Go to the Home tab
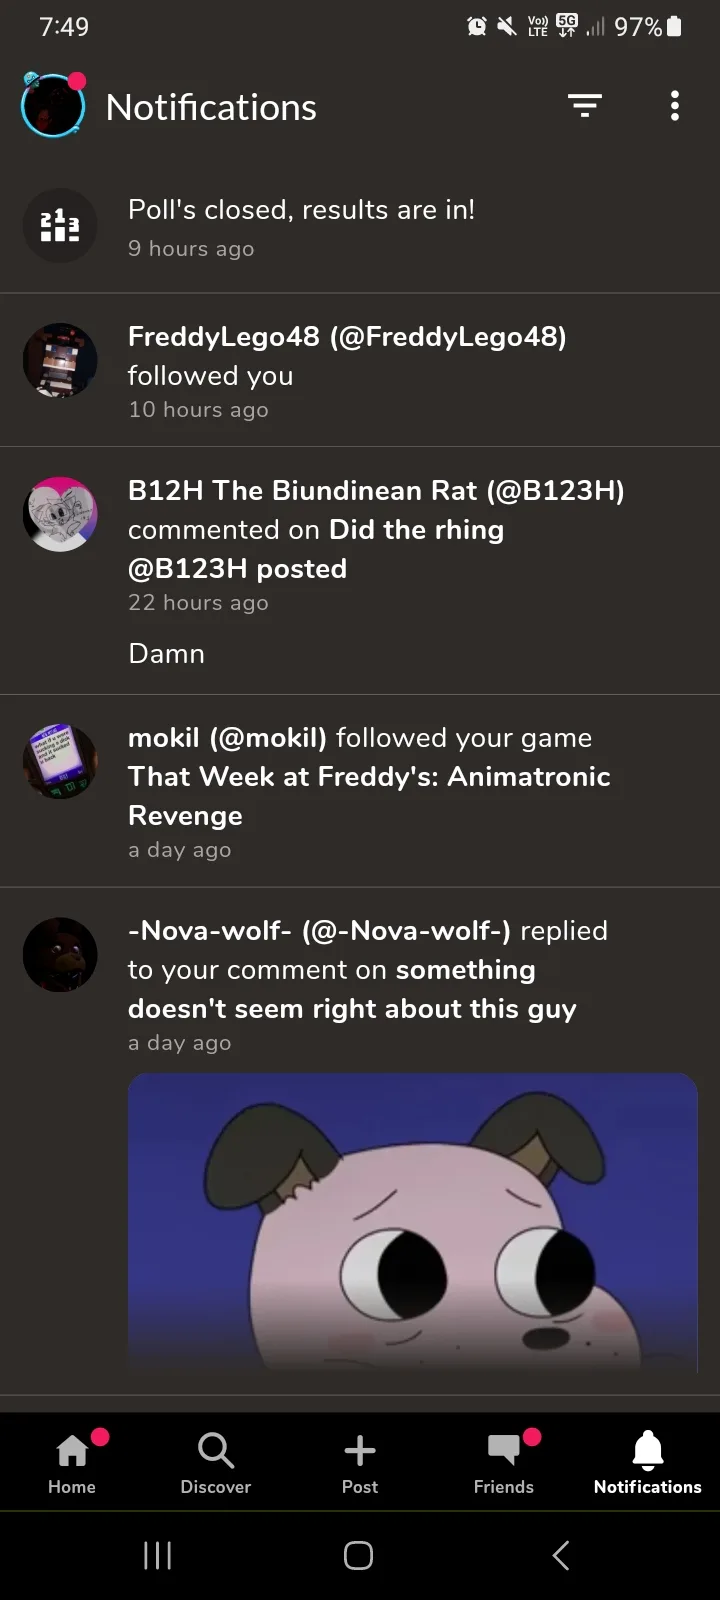This screenshot has height=1600, width=720. tap(72, 1462)
